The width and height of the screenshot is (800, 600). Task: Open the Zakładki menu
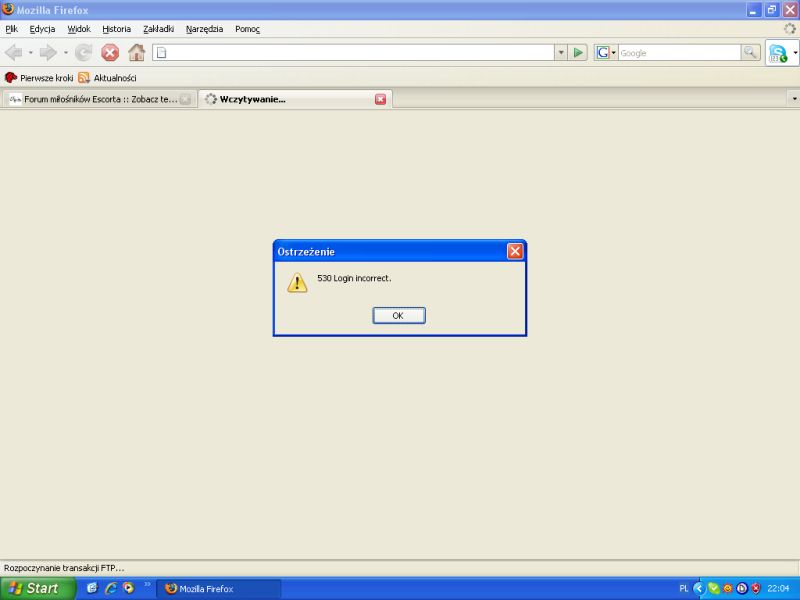(x=158, y=29)
